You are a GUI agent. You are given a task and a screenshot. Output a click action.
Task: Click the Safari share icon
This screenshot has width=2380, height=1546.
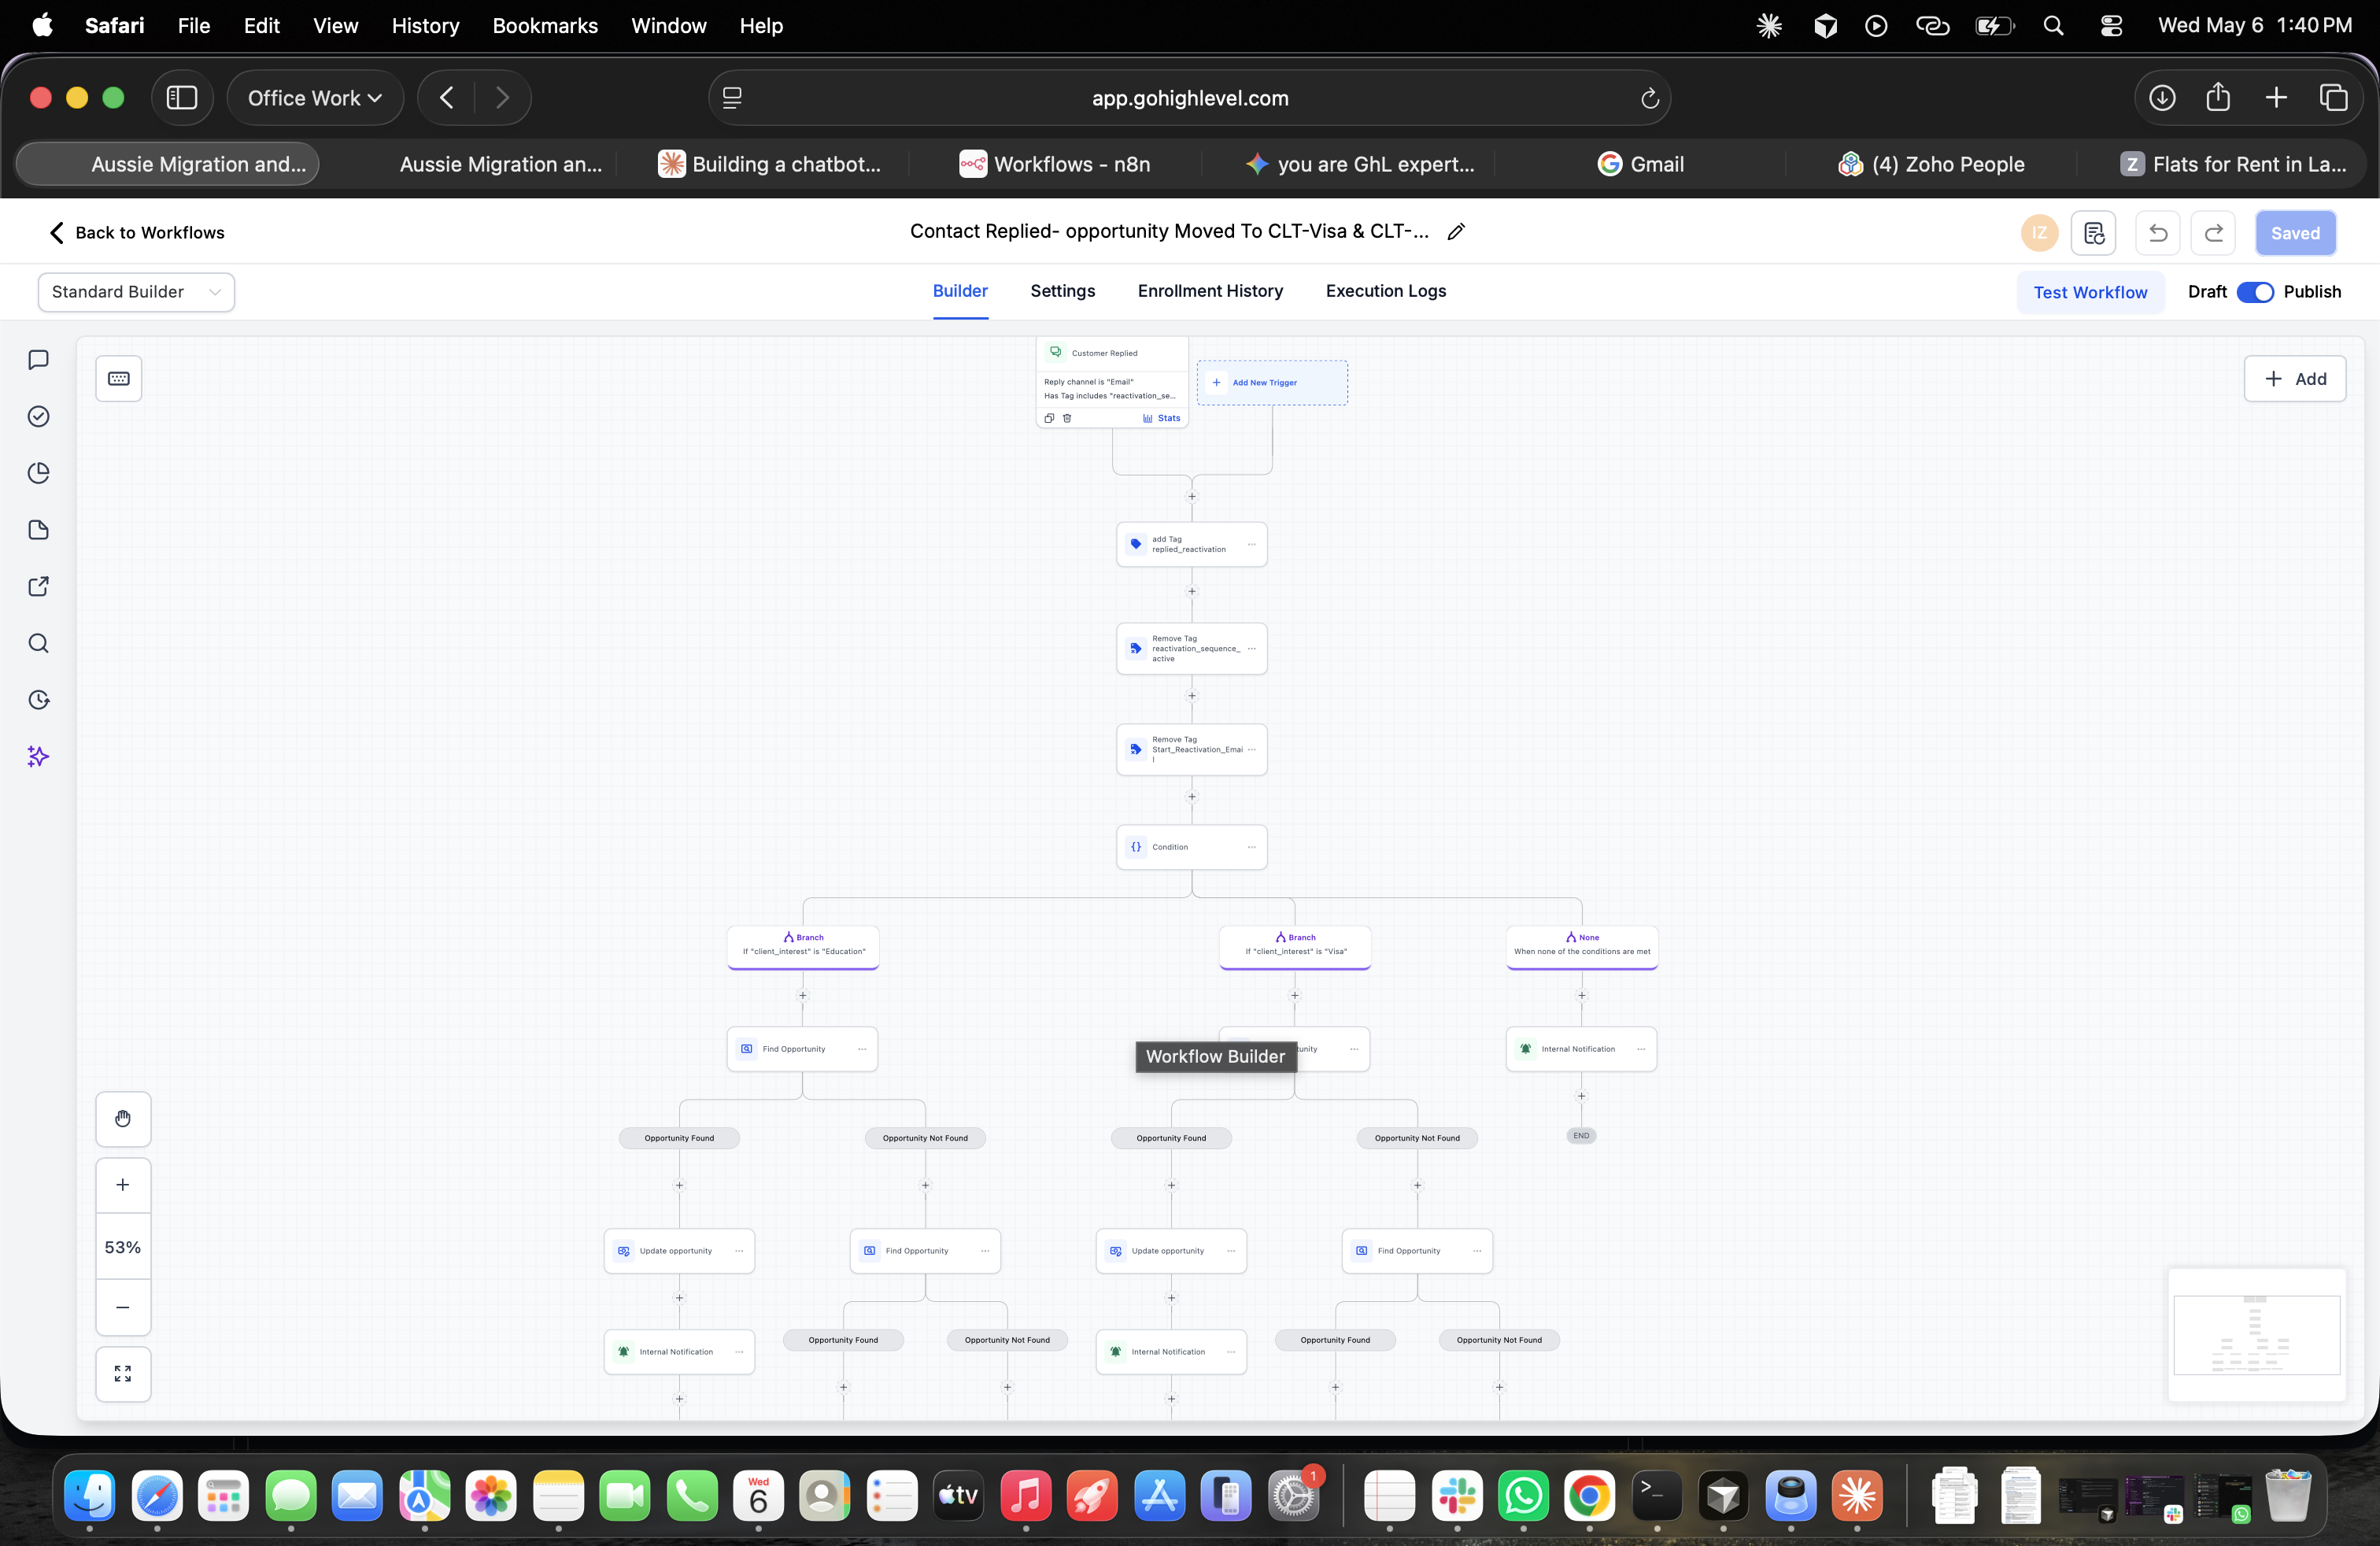click(2218, 97)
